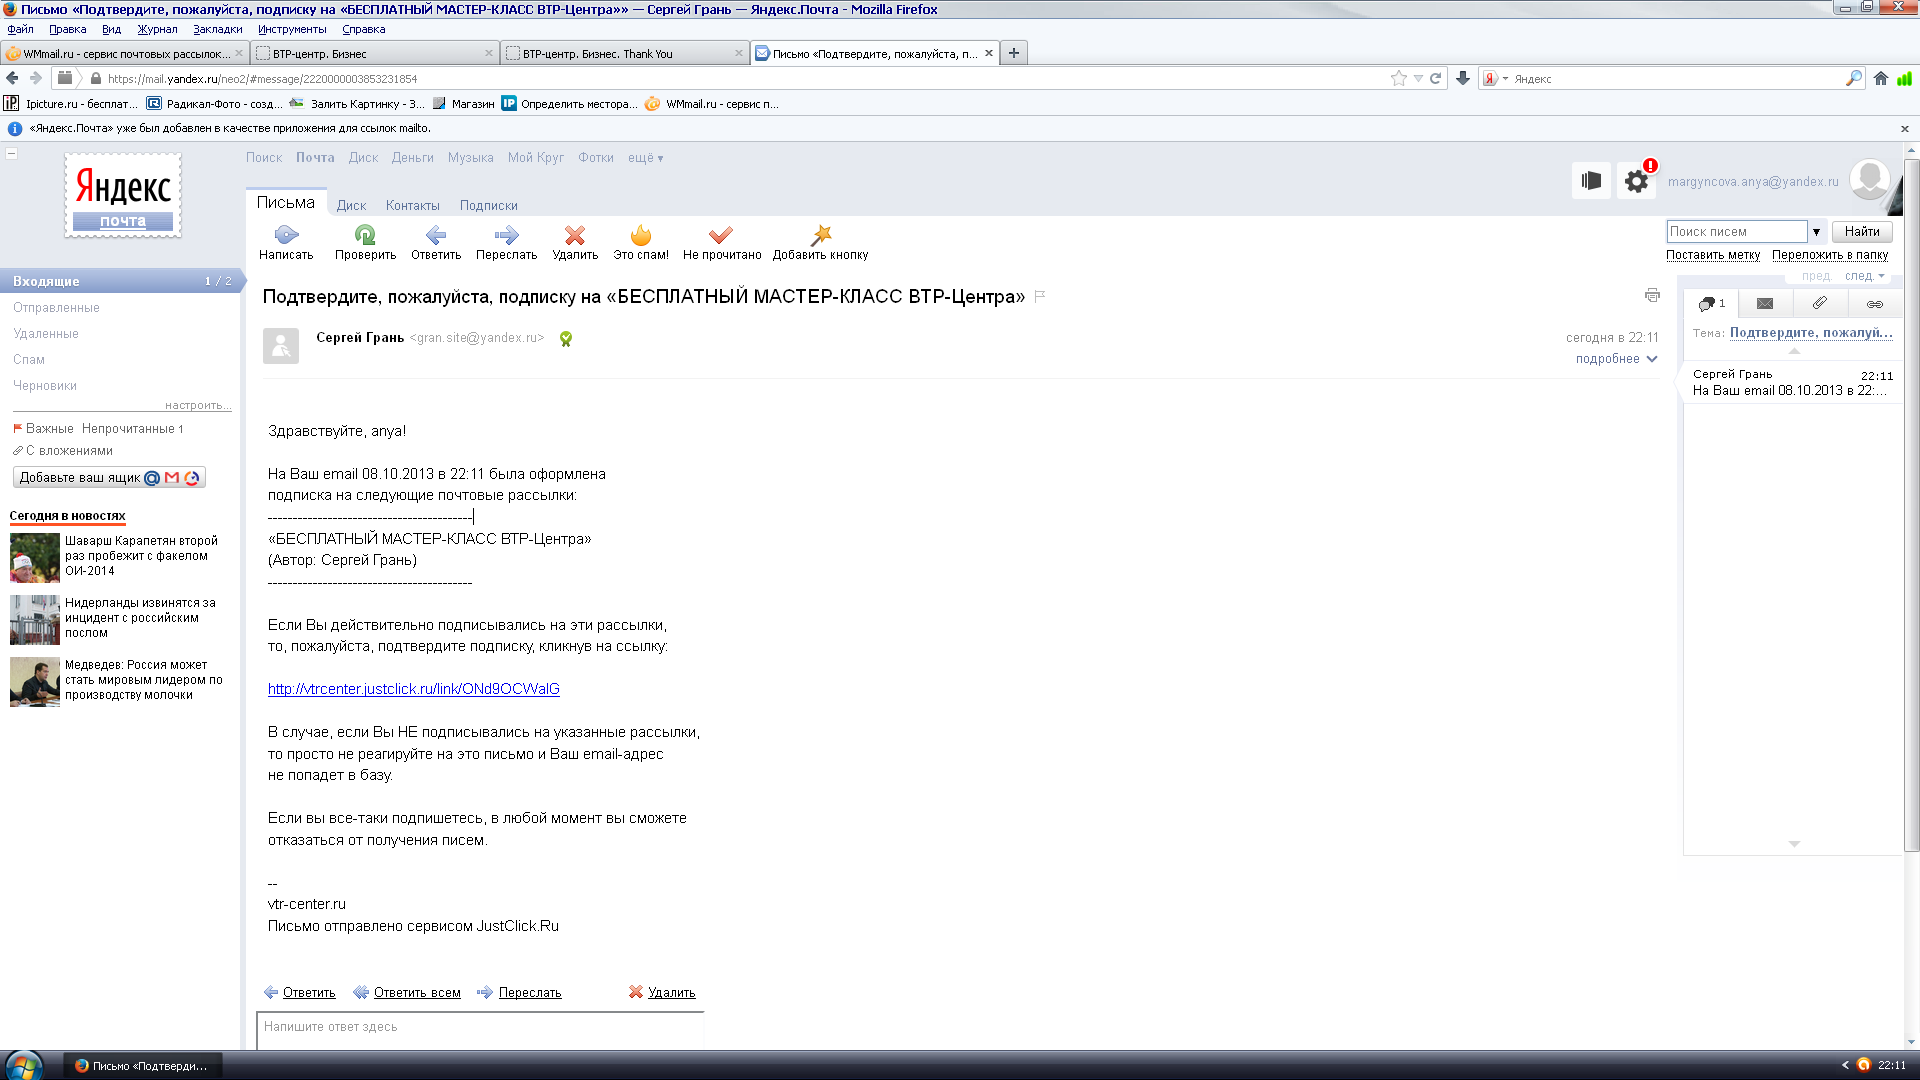Click the Ответить reply arrow in toolbar
Screen dimensions: 1920x1080
pyautogui.click(x=436, y=235)
